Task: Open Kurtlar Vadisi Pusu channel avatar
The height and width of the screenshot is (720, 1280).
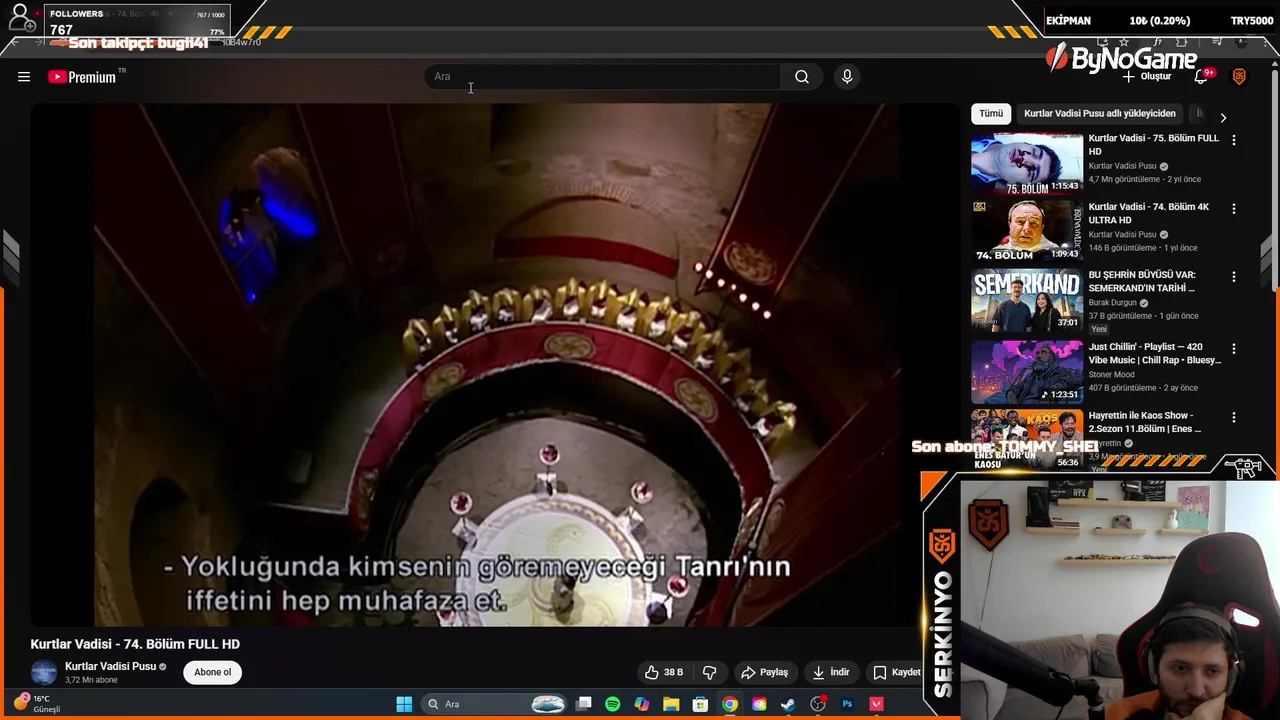Action: (x=44, y=672)
